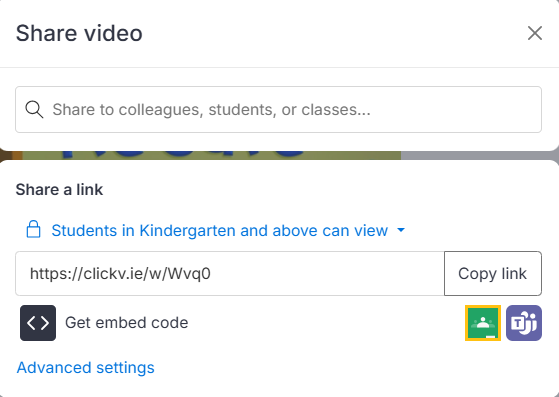Focus the Share to colleagues search field
This screenshot has height=397, width=559.
click(278, 109)
